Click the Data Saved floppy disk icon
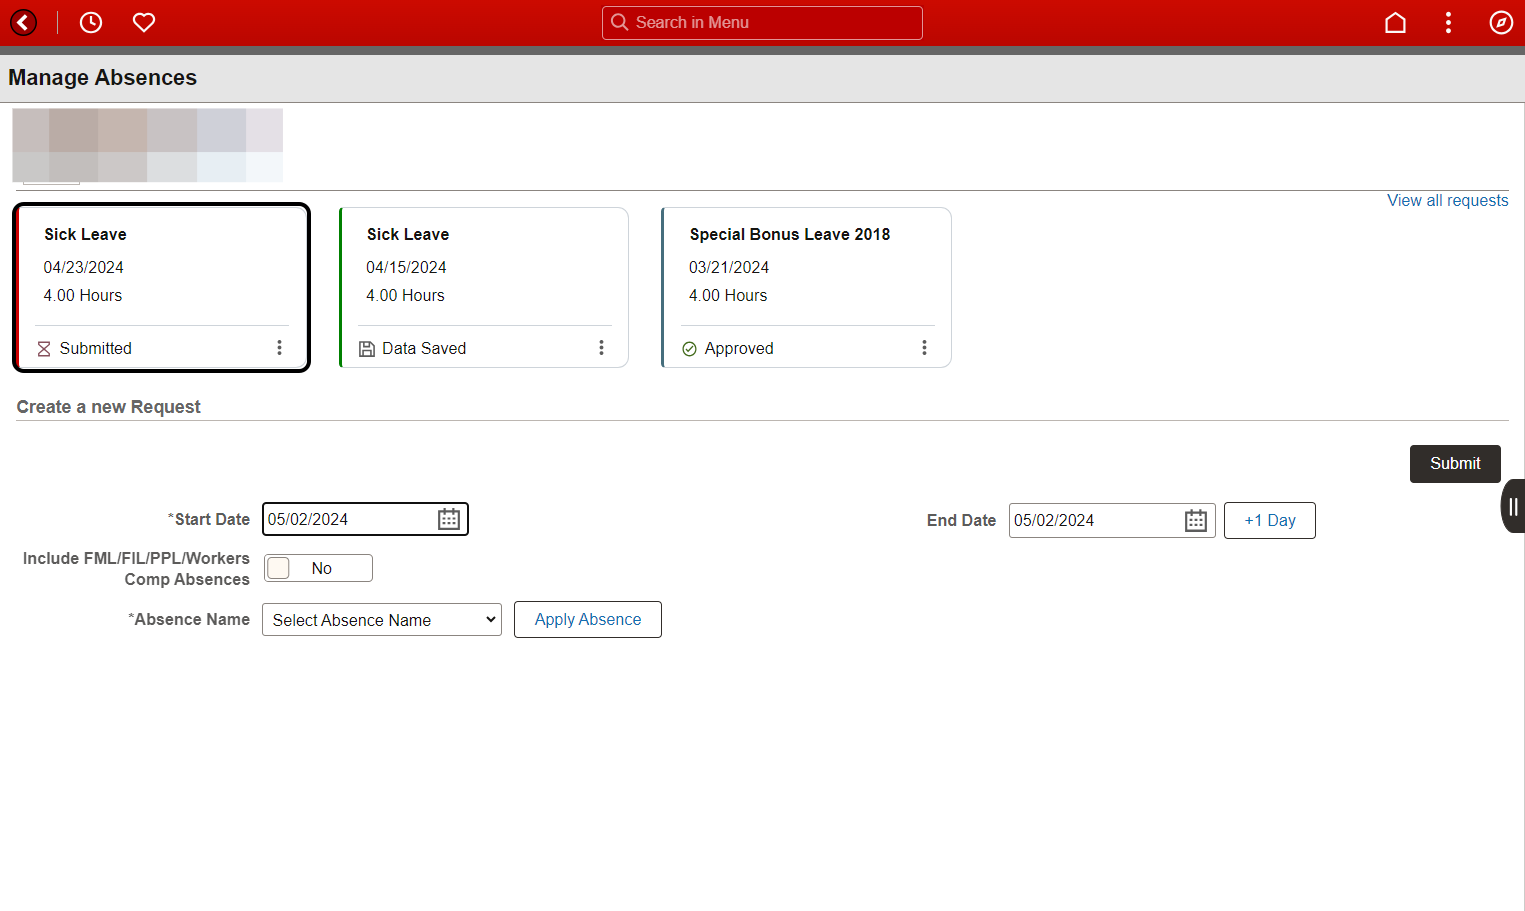The height and width of the screenshot is (911, 1525). [x=367, y=349]
